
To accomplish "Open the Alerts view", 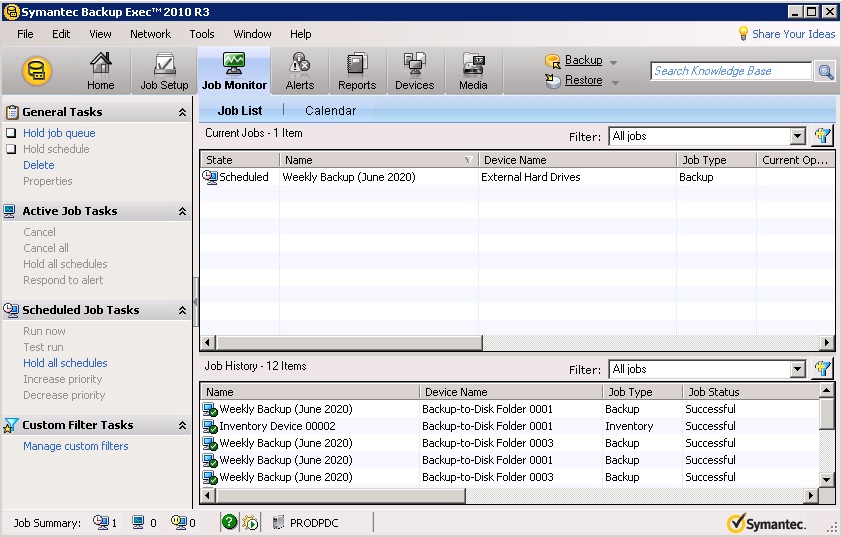I will point(300,71).
